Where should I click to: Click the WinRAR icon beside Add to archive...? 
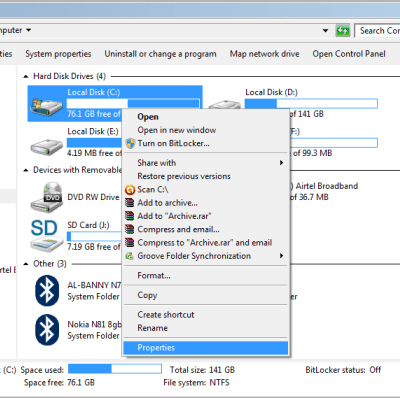[130, 203]
